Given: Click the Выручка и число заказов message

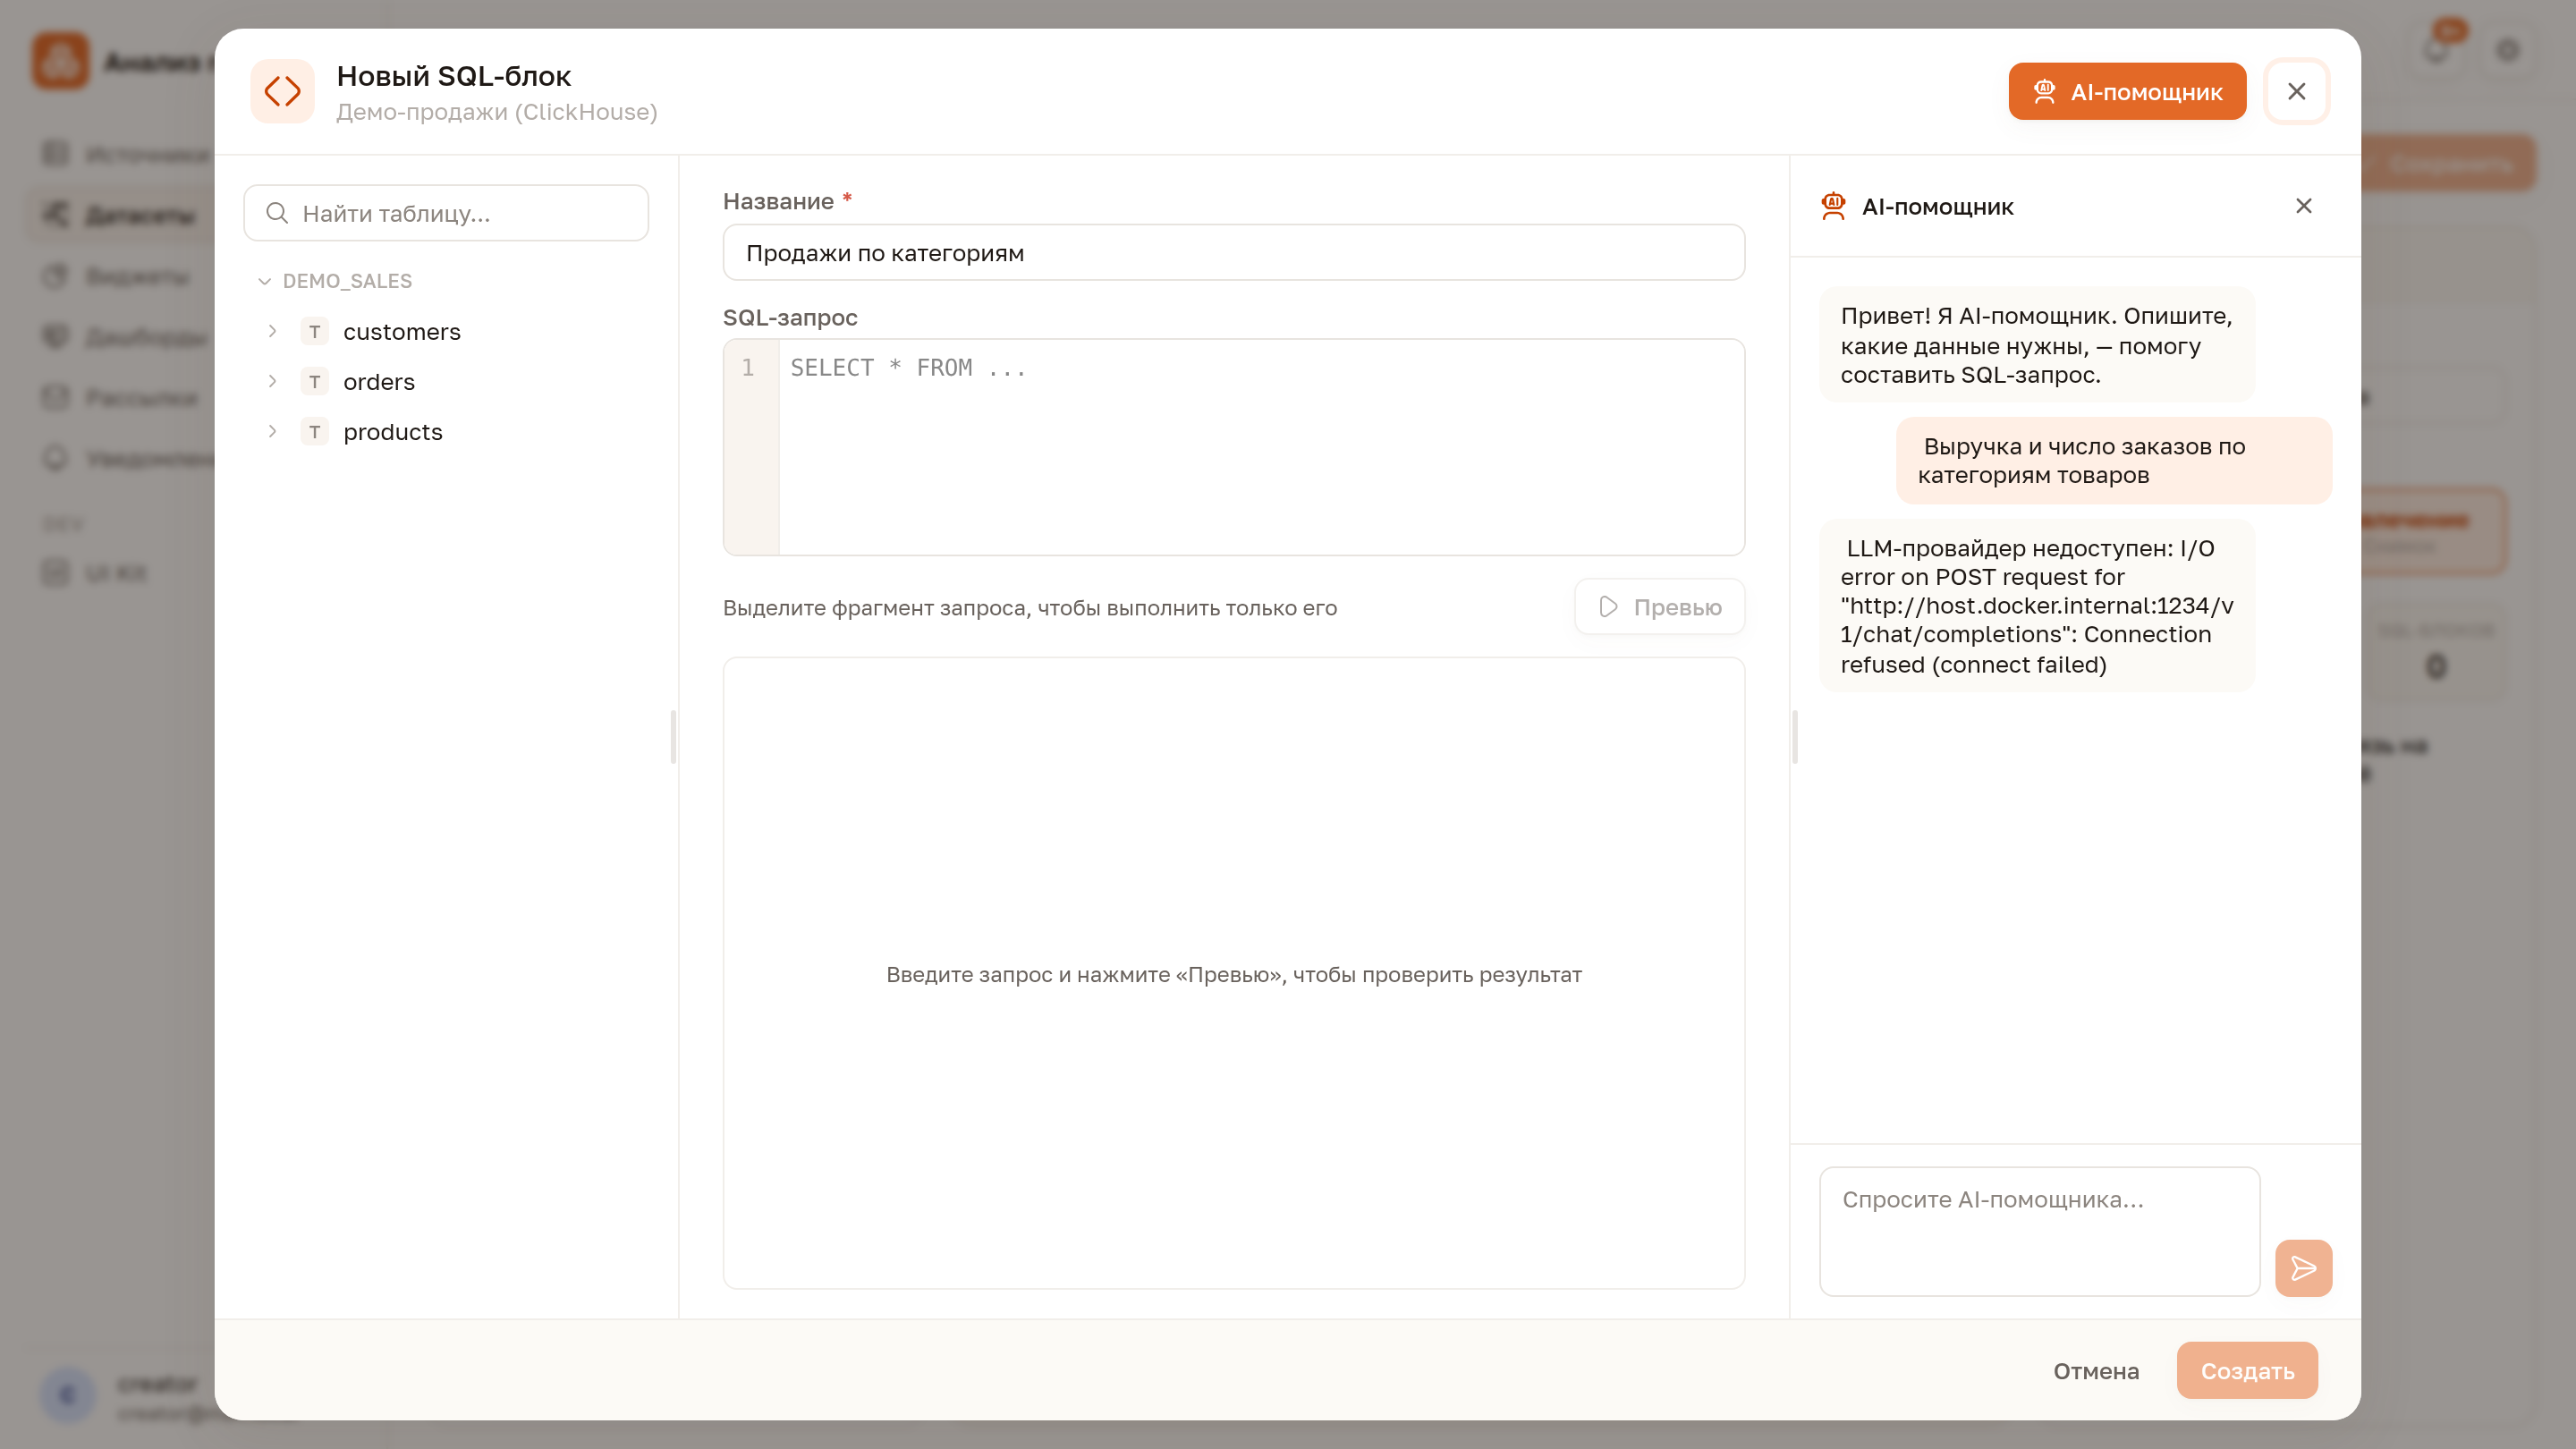Looking at the screenshot, I should point(2114,461).
